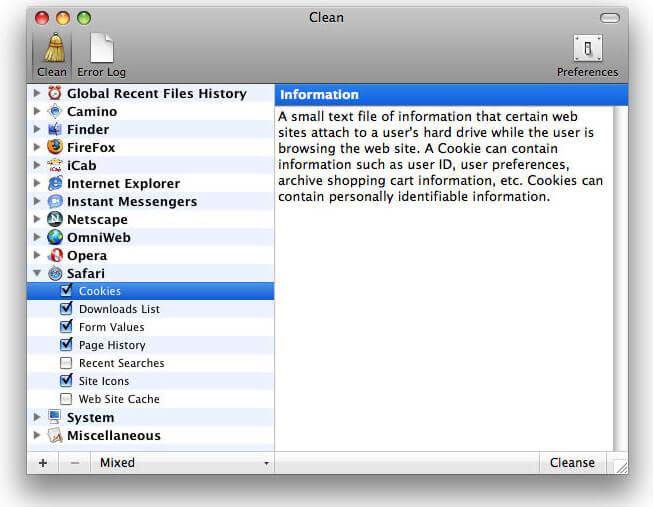Click the Global Recent Files History clock icon
The image size is (653, 507).
55,93
